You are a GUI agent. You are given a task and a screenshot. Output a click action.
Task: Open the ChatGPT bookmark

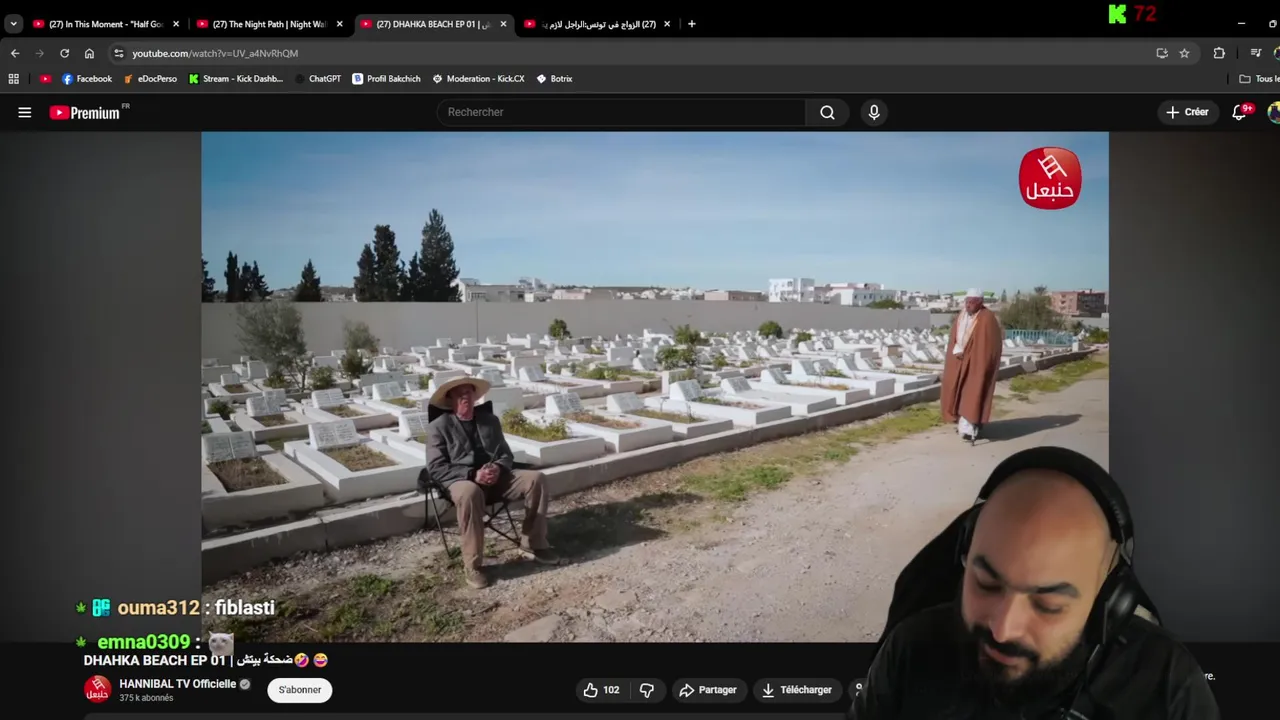317,79
